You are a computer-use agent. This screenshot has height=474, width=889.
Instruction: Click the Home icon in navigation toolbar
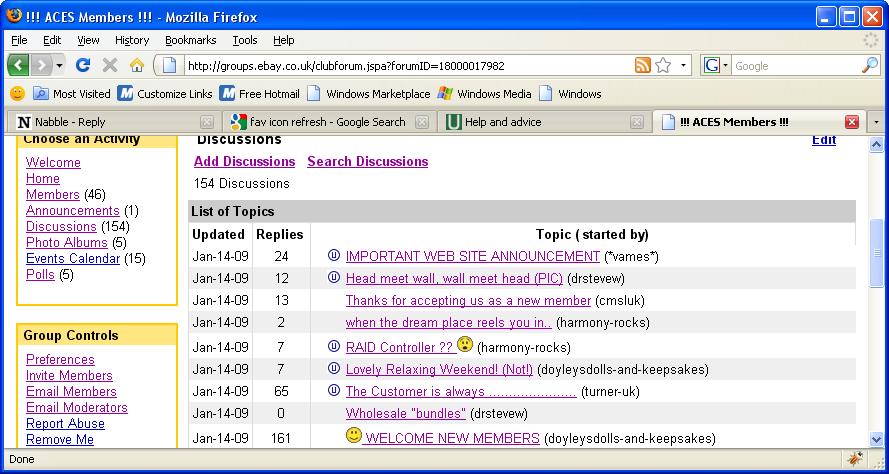137,65
